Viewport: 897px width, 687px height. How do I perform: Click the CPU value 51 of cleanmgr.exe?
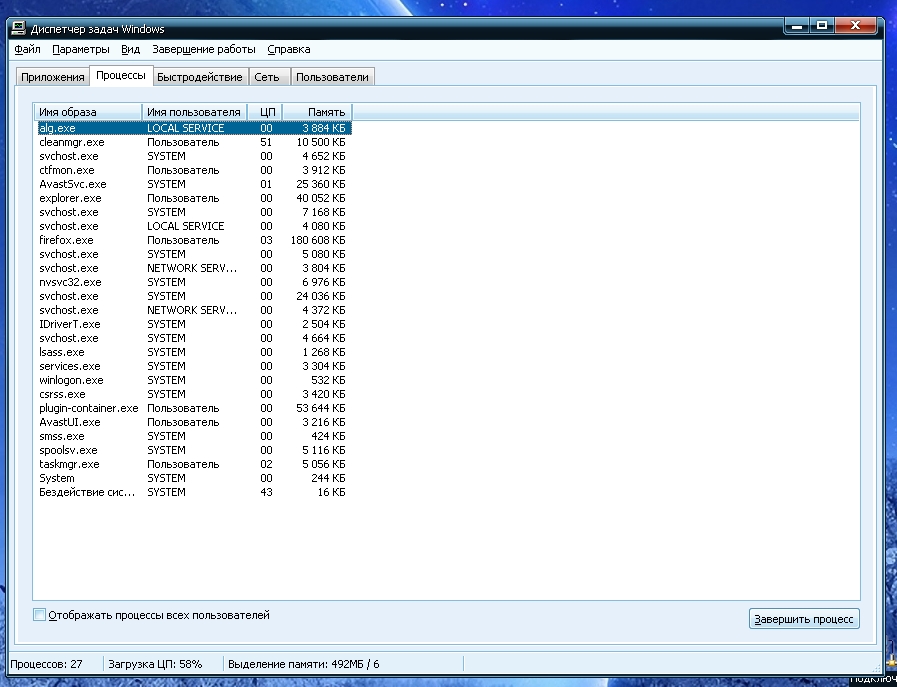coord(266,142)
